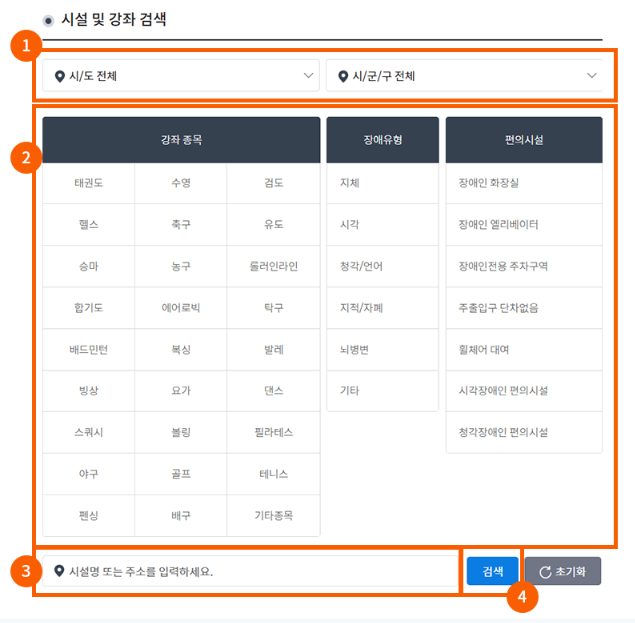Viewport: 635px width, 623px height.
Task: Click the chevron arrow of 시/도 전체
Action: click(x=309, y=76)
